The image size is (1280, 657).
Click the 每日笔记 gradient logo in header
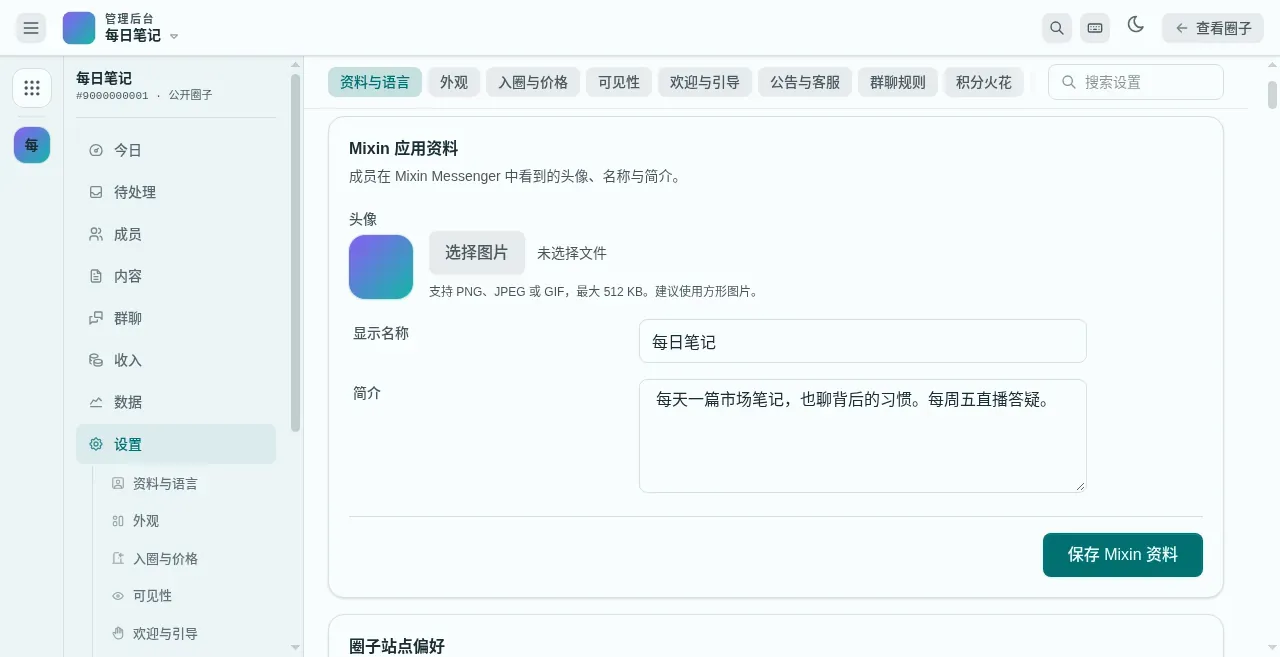click(79, 28)
